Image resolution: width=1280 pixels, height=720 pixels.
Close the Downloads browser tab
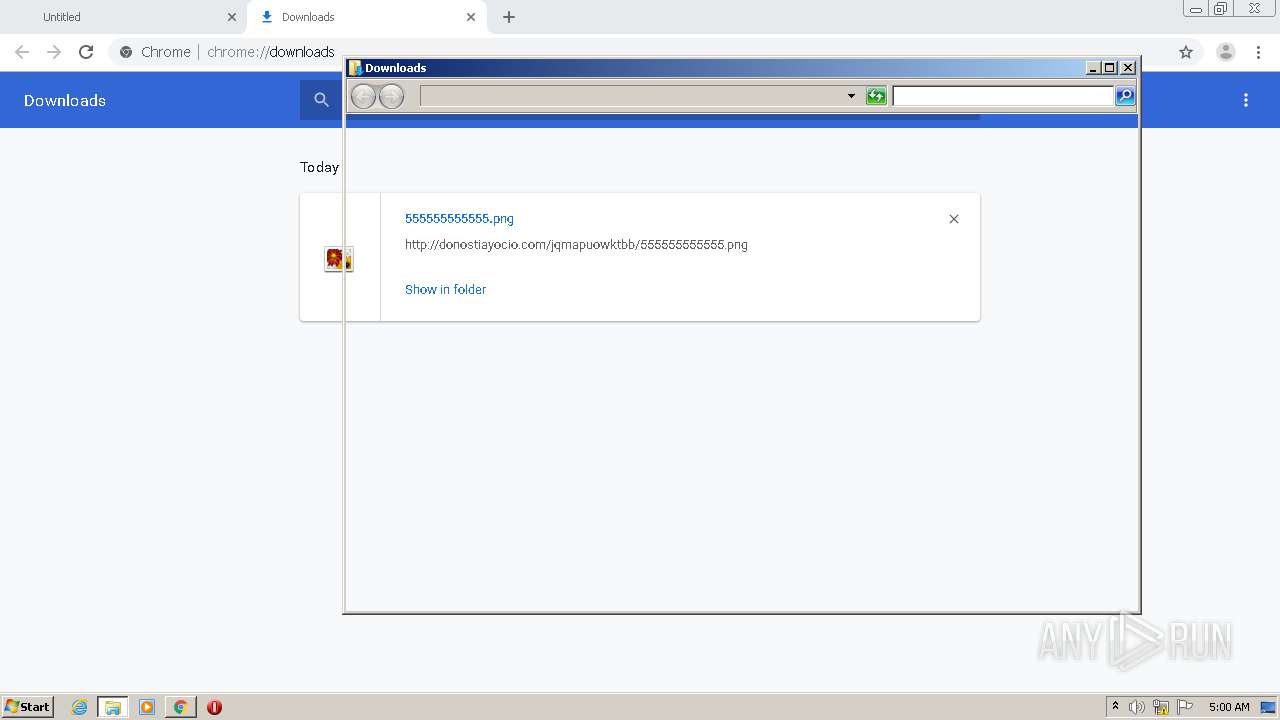coord(471,17)
